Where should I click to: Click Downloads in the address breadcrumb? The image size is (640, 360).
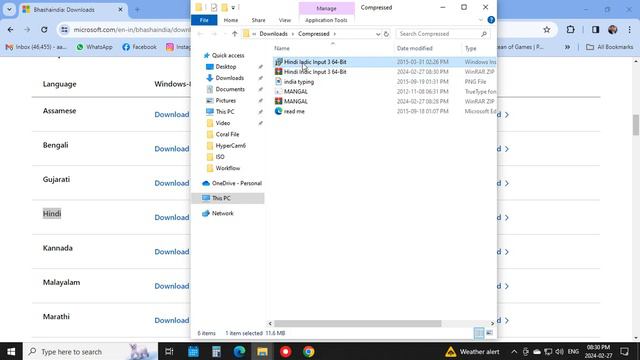273,34
